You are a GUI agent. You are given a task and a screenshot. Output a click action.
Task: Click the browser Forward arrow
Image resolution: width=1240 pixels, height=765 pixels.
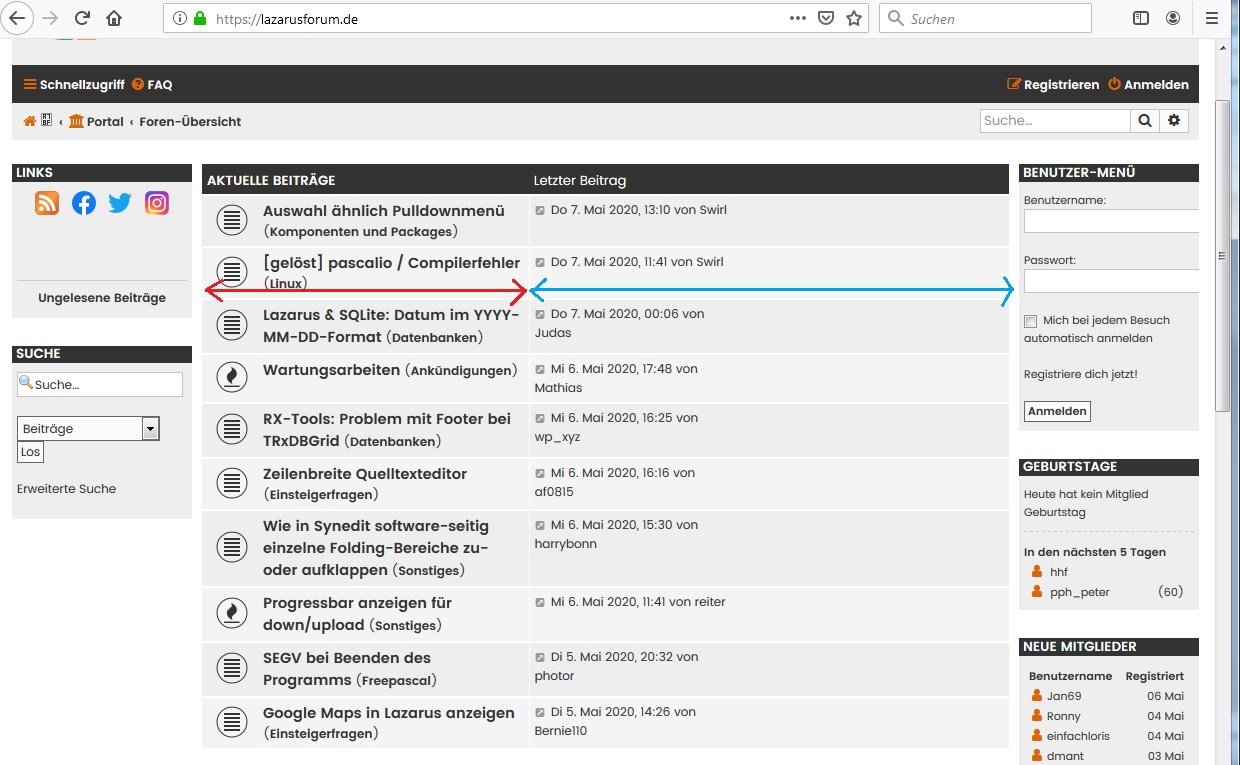point(50,18)
